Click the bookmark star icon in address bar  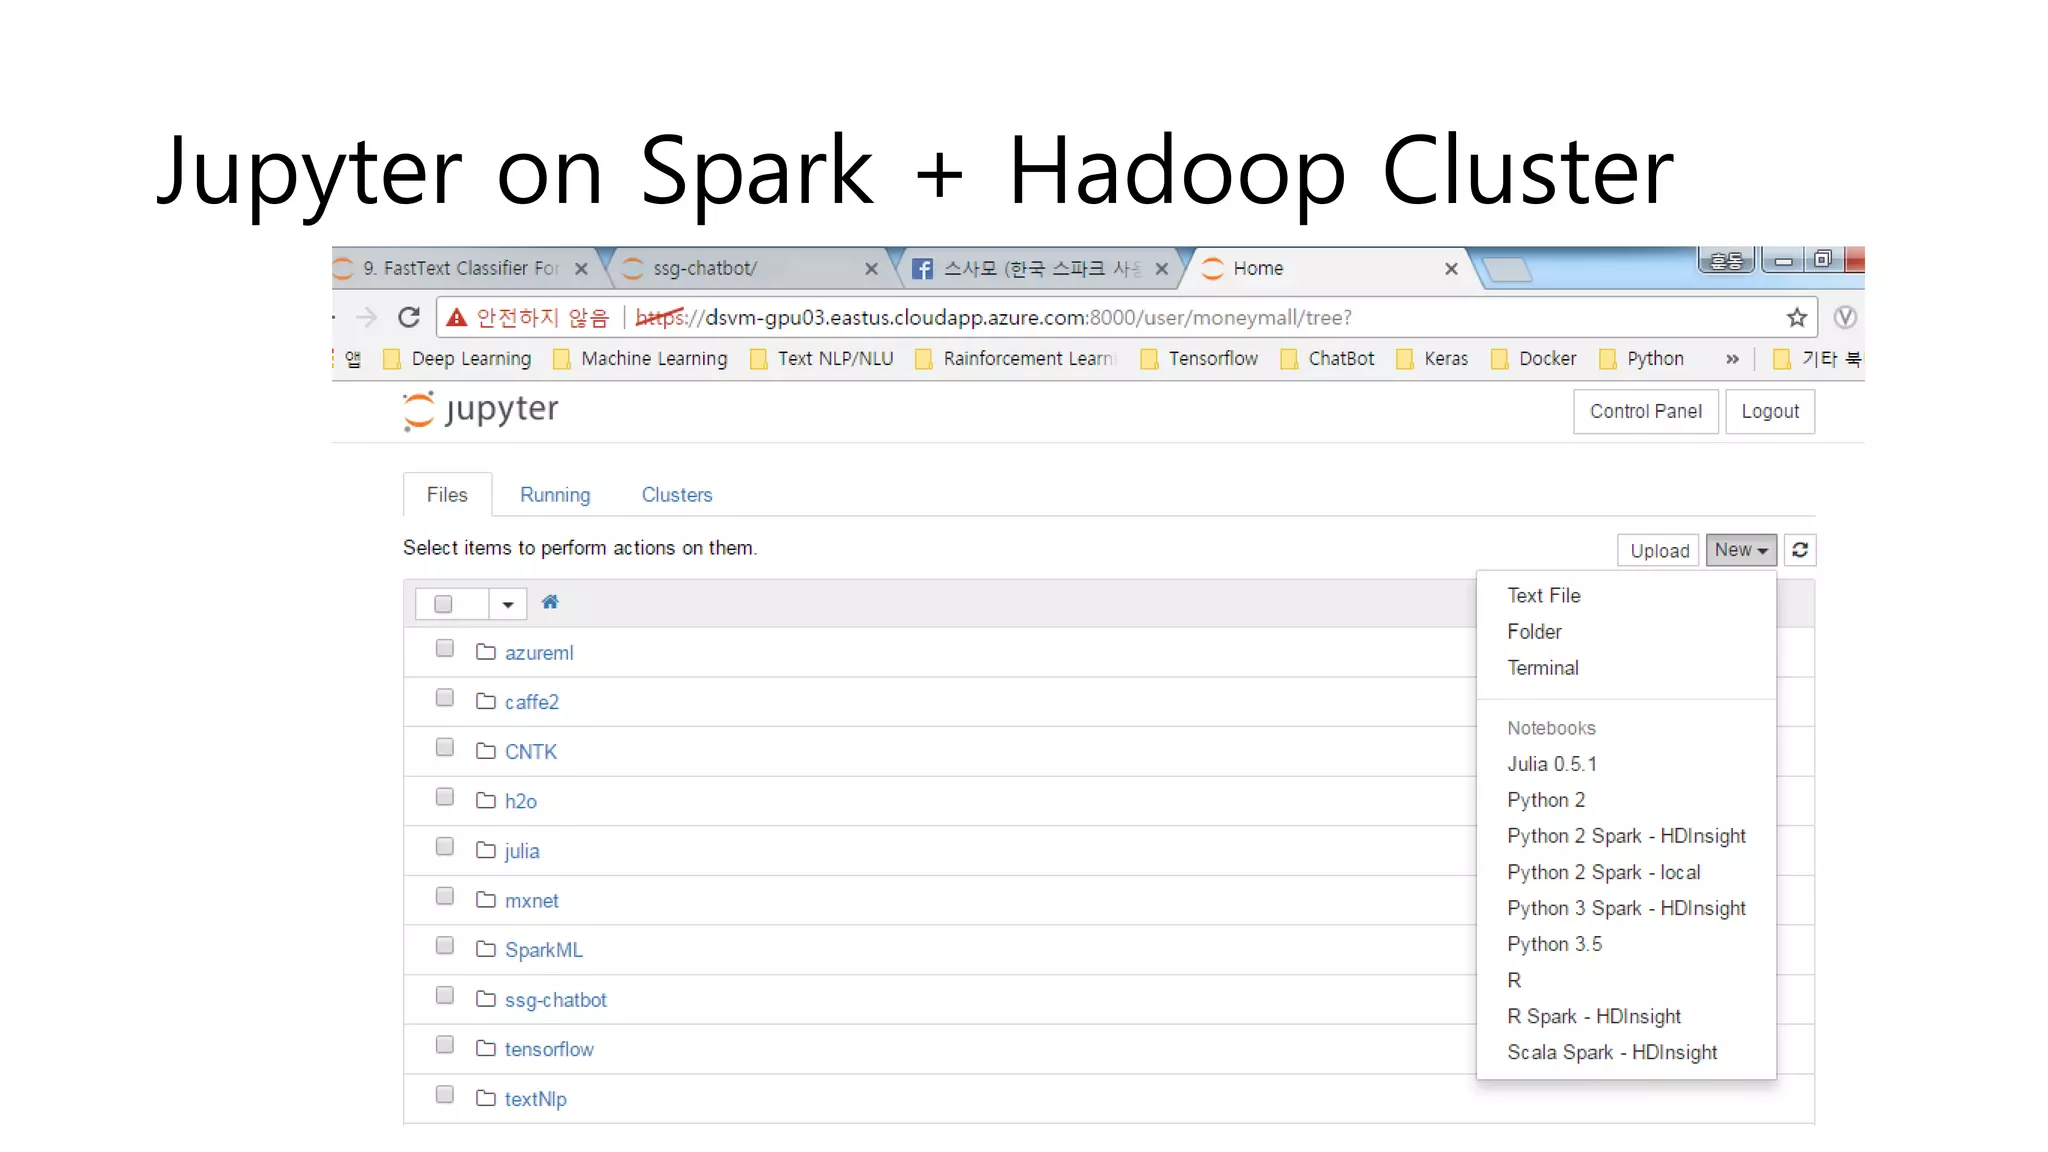(1796, 318)
